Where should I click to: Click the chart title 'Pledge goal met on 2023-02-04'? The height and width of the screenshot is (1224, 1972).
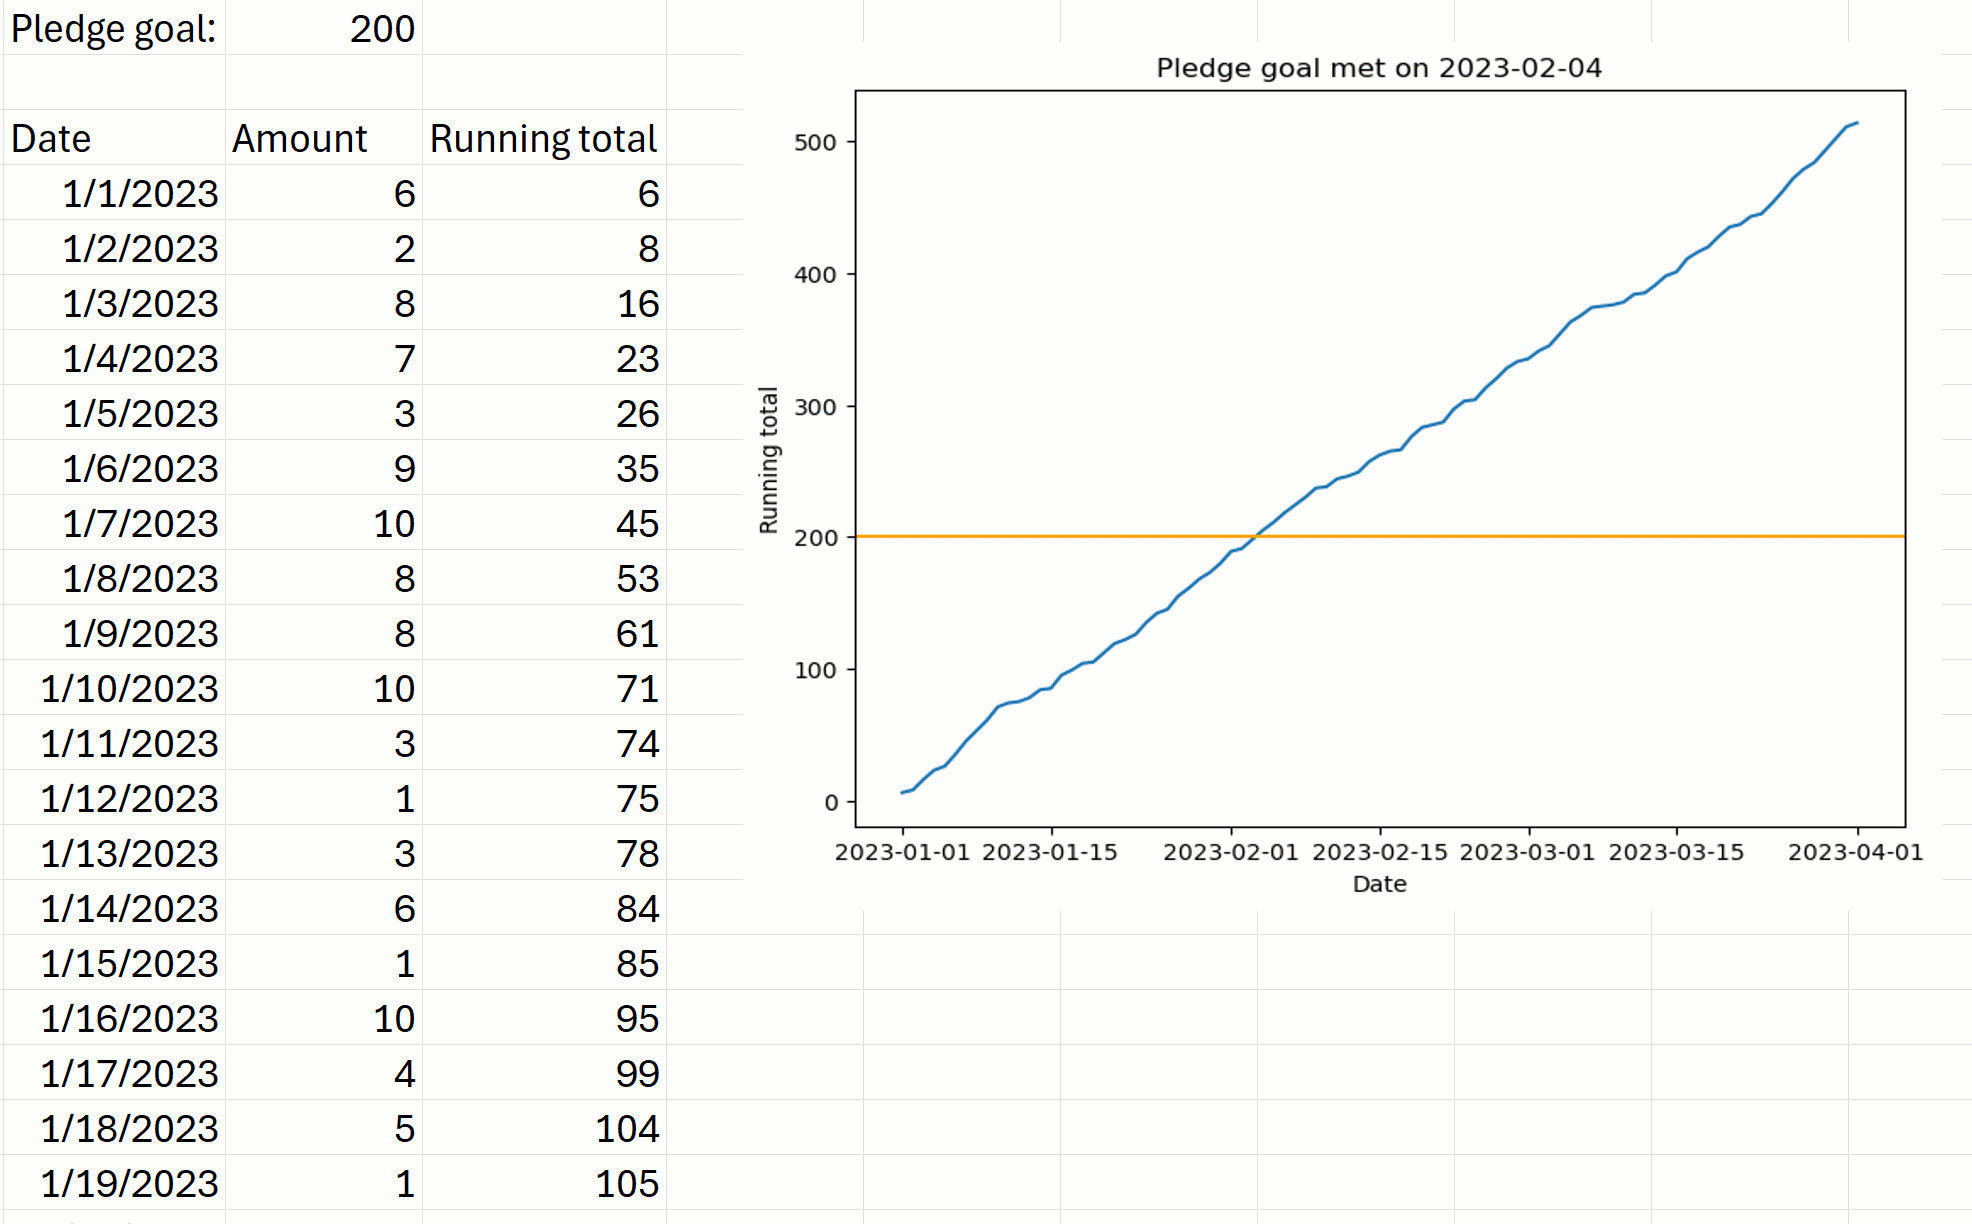click(1378, 68)
